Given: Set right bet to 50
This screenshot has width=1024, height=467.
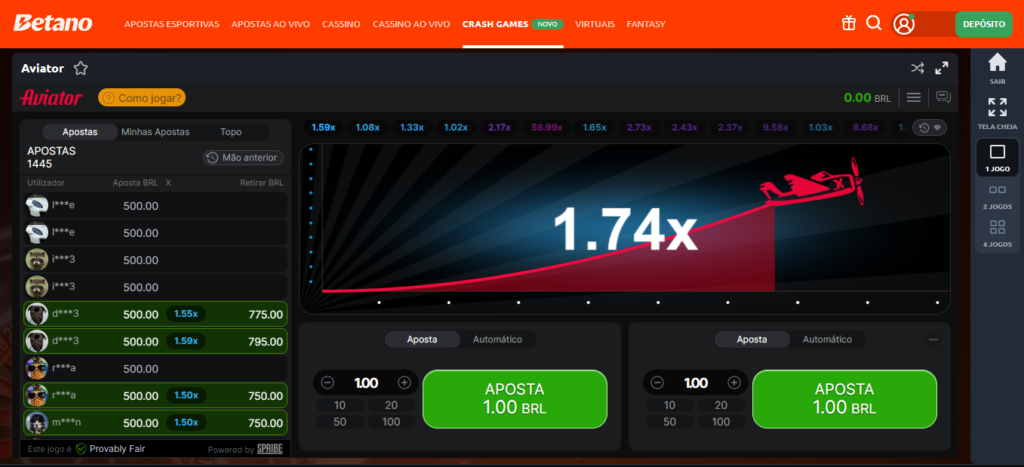Looking at the screenshot, I should click(669, 422).
